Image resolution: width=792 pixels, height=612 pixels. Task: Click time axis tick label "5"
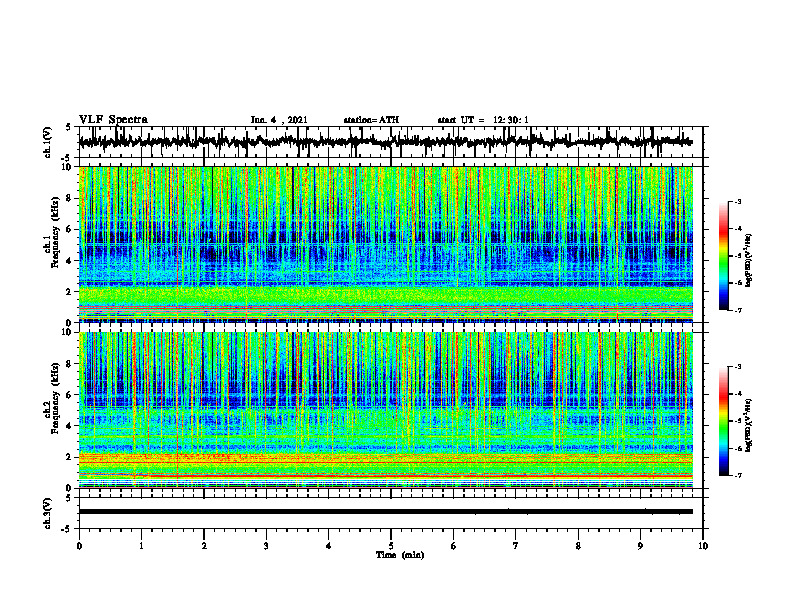pyautogui.click(x=391, y=546)
